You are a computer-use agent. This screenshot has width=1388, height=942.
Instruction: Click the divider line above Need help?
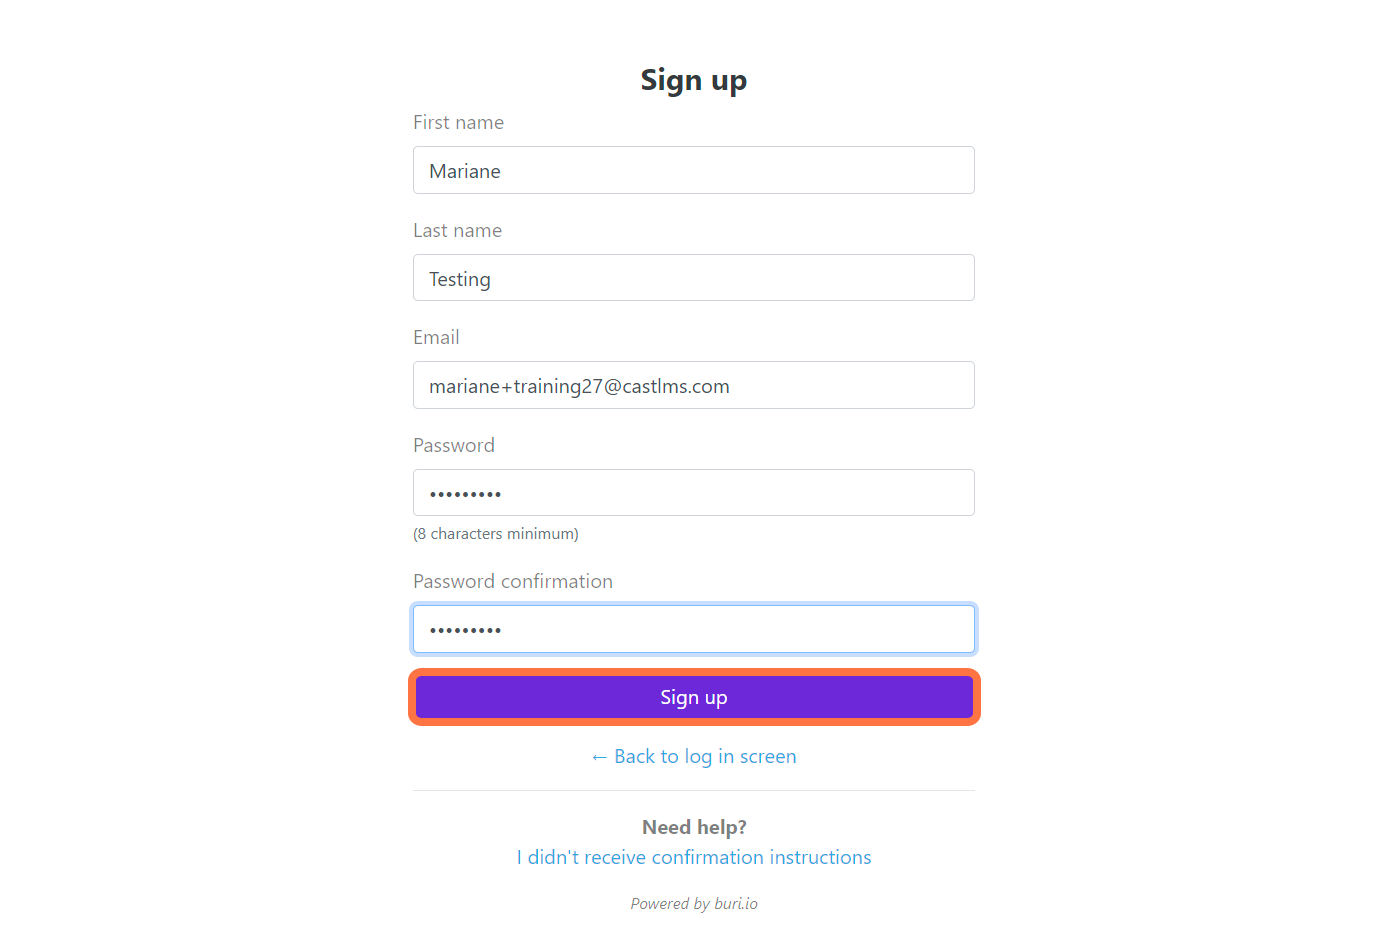[x=693, y=791]
